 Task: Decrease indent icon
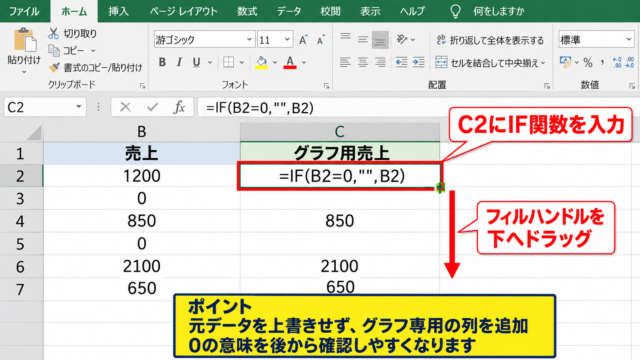[401, 62]
